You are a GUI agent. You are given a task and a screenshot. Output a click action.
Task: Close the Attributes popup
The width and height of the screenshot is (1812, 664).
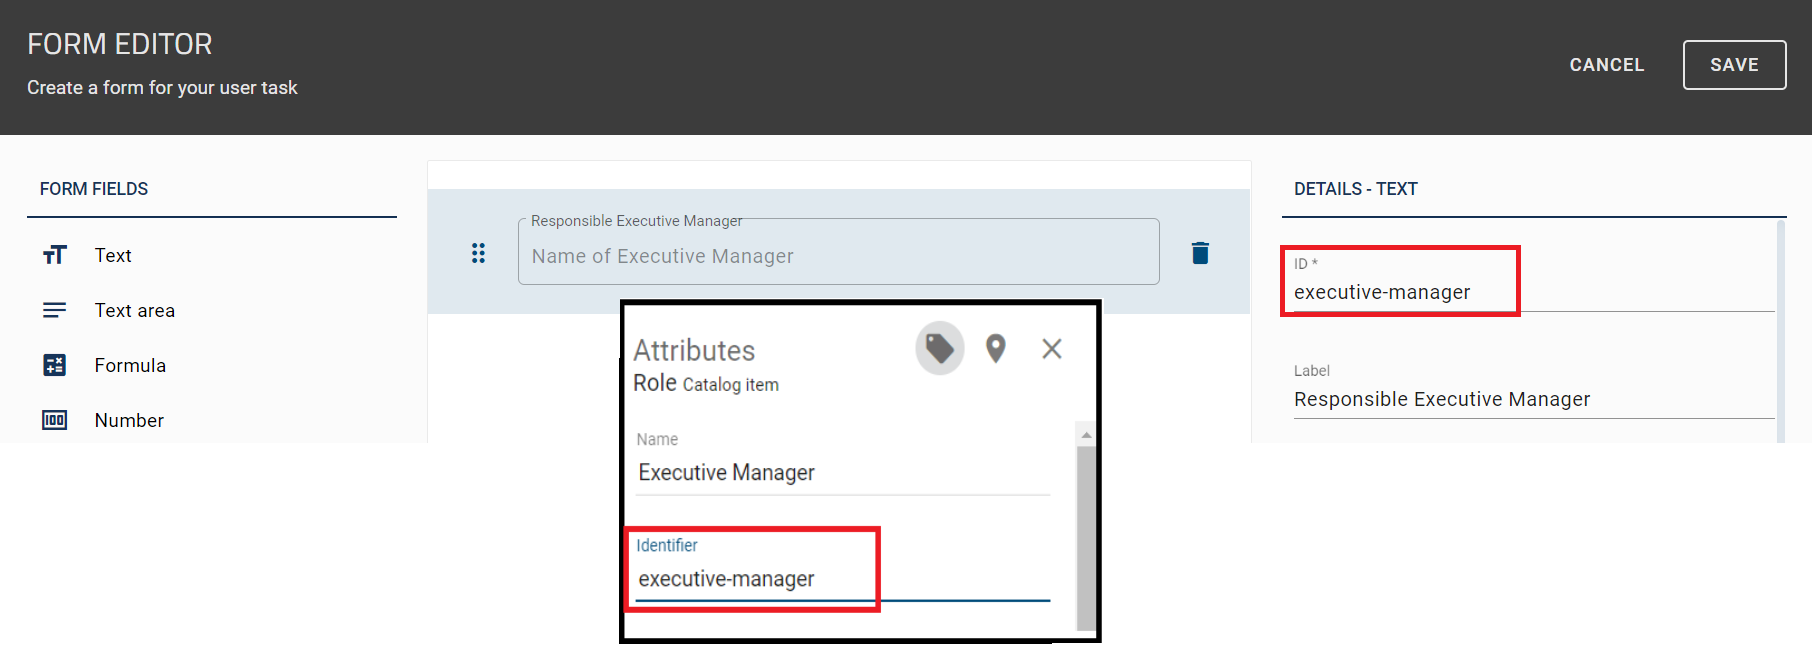(1051, 348)
